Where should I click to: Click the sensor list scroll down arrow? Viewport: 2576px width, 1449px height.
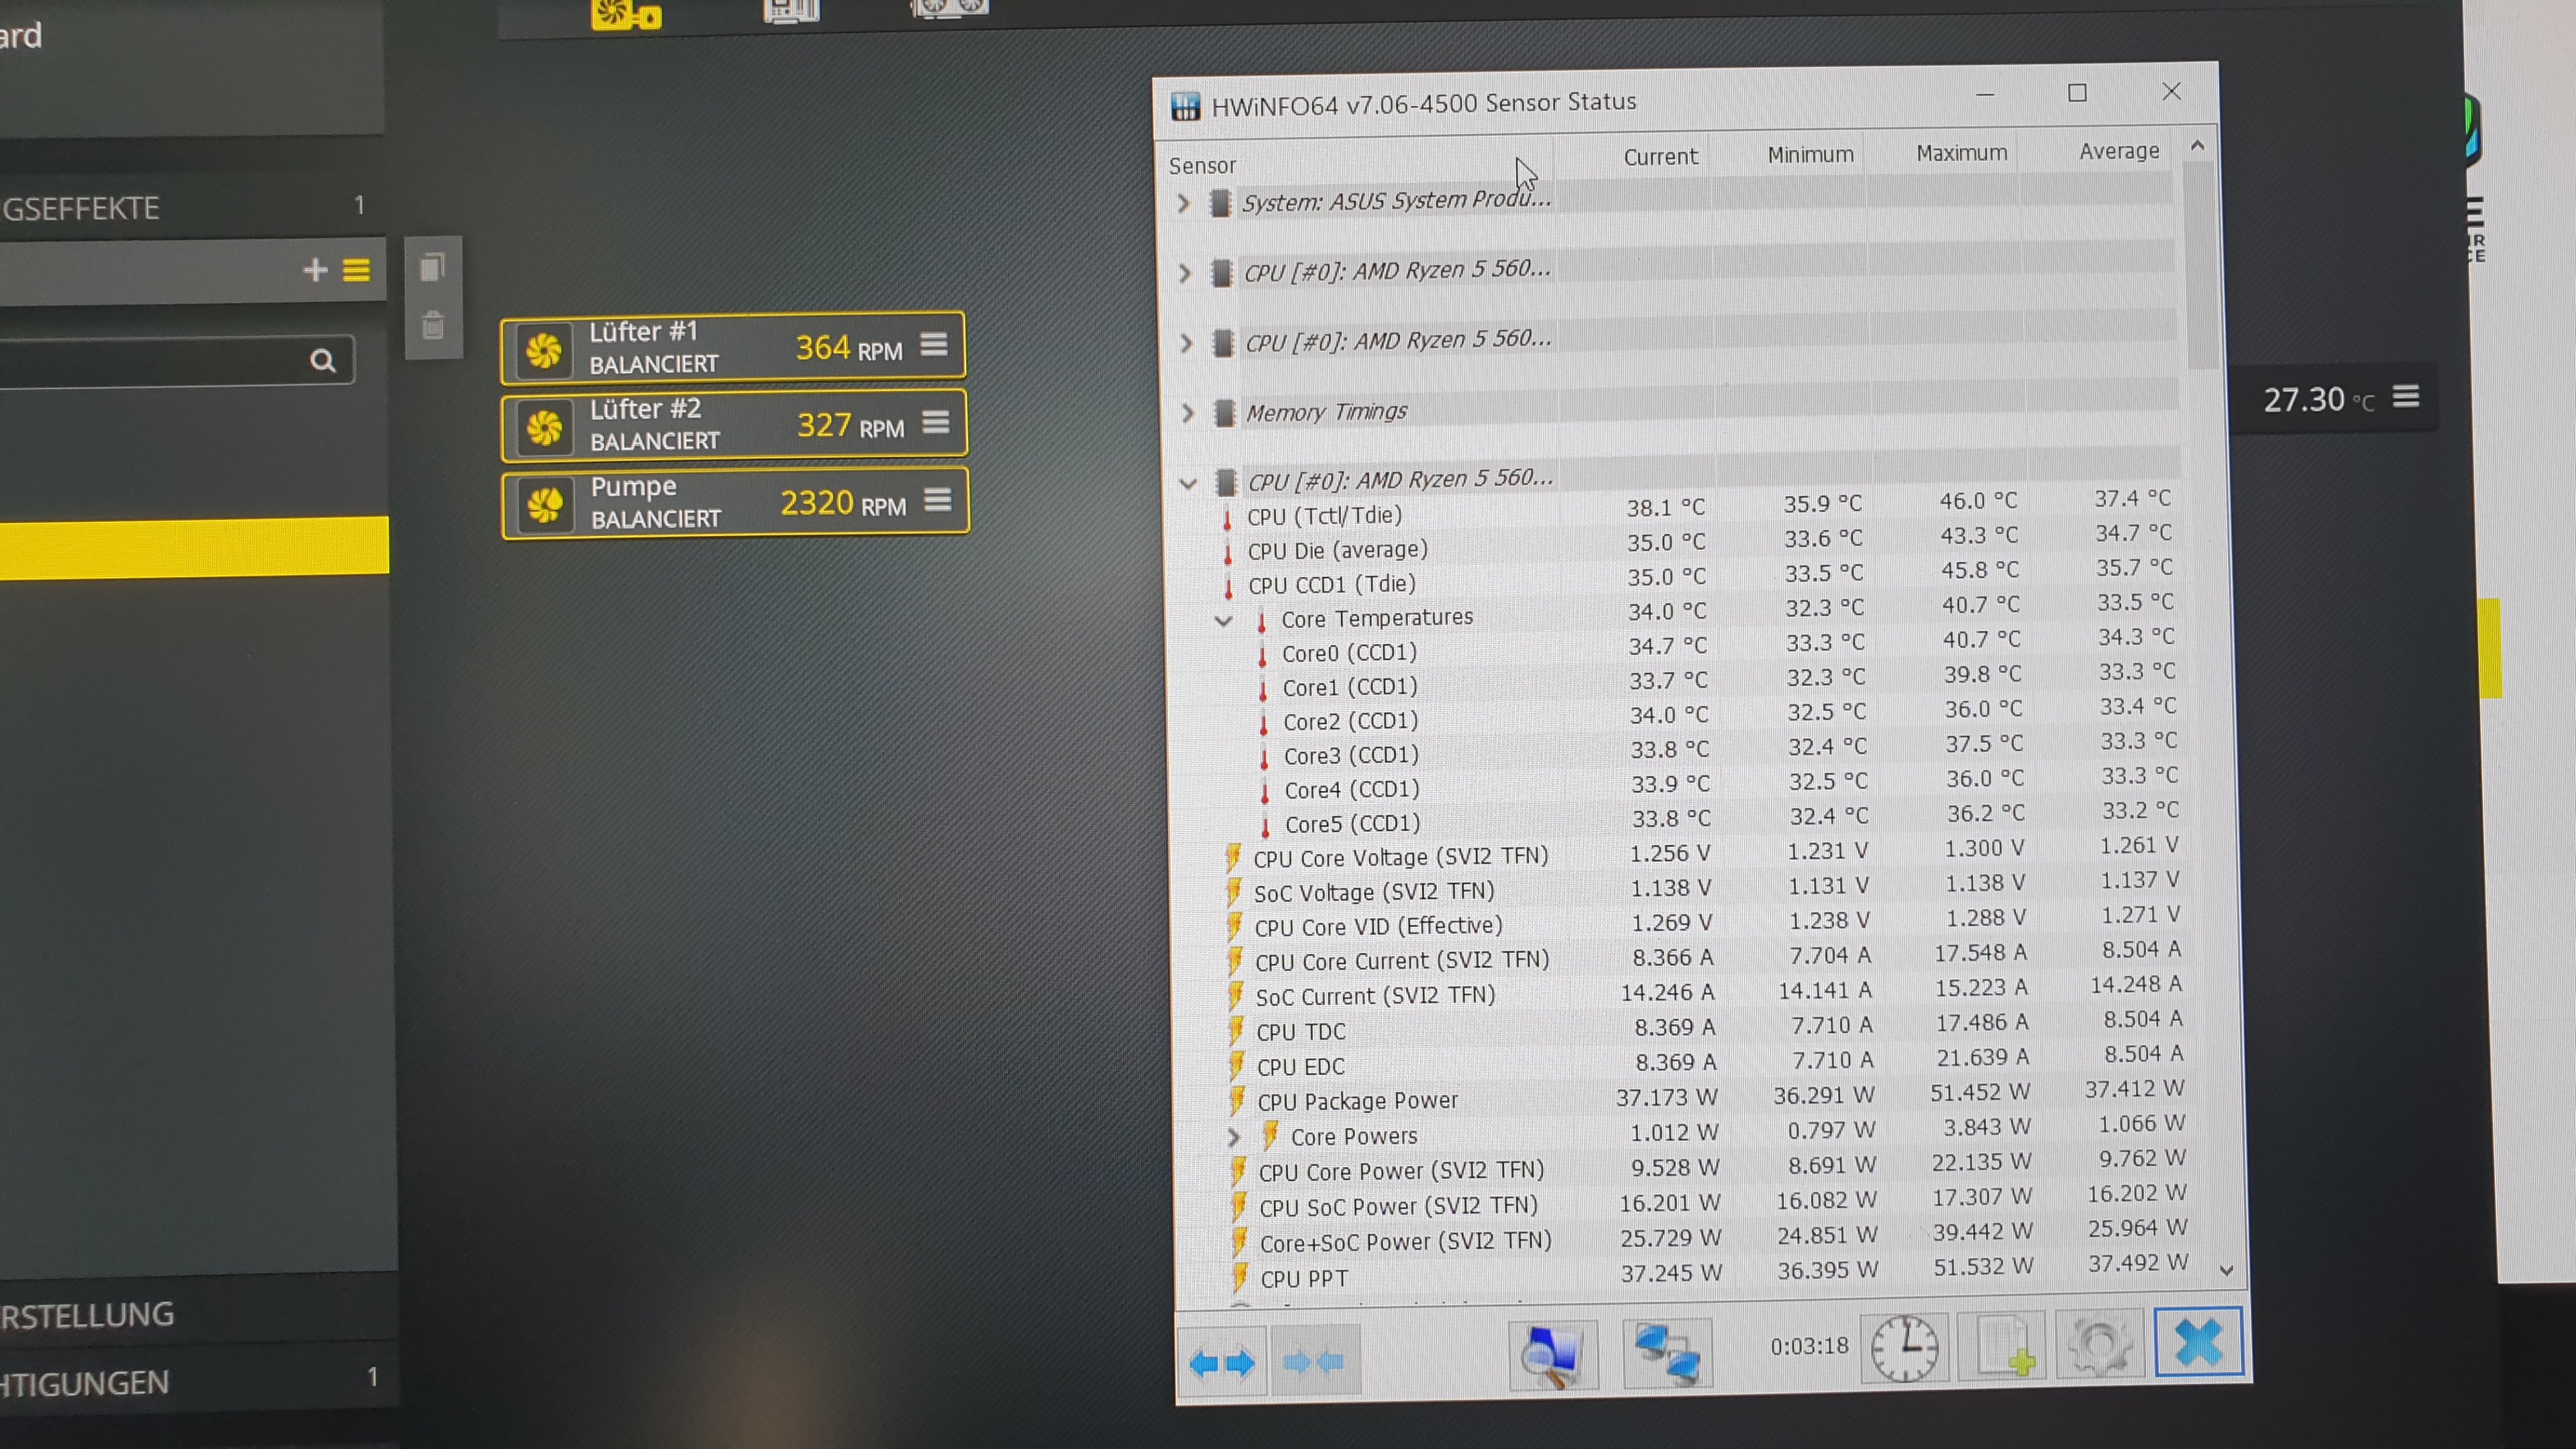pyautogui.click(x=2226, y=1270)
